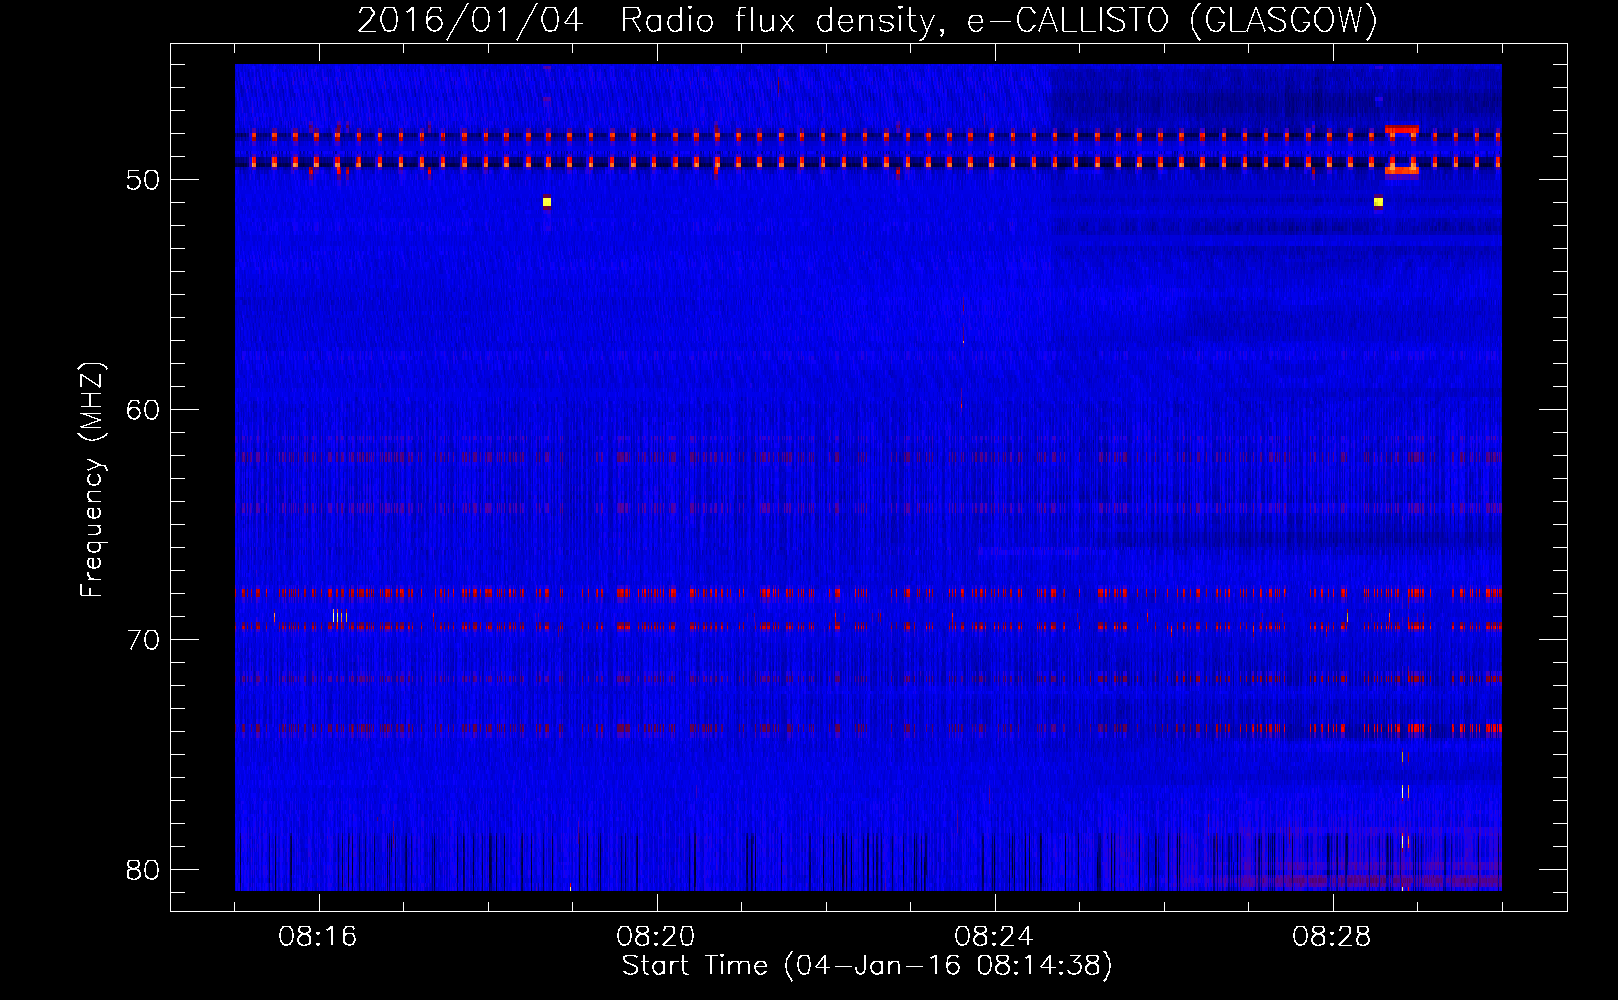The image size is (1618, 1000).
Task: Click the red bracket-shaped burst near 08:29 around 49 MHz
Action: point(1402,151)
